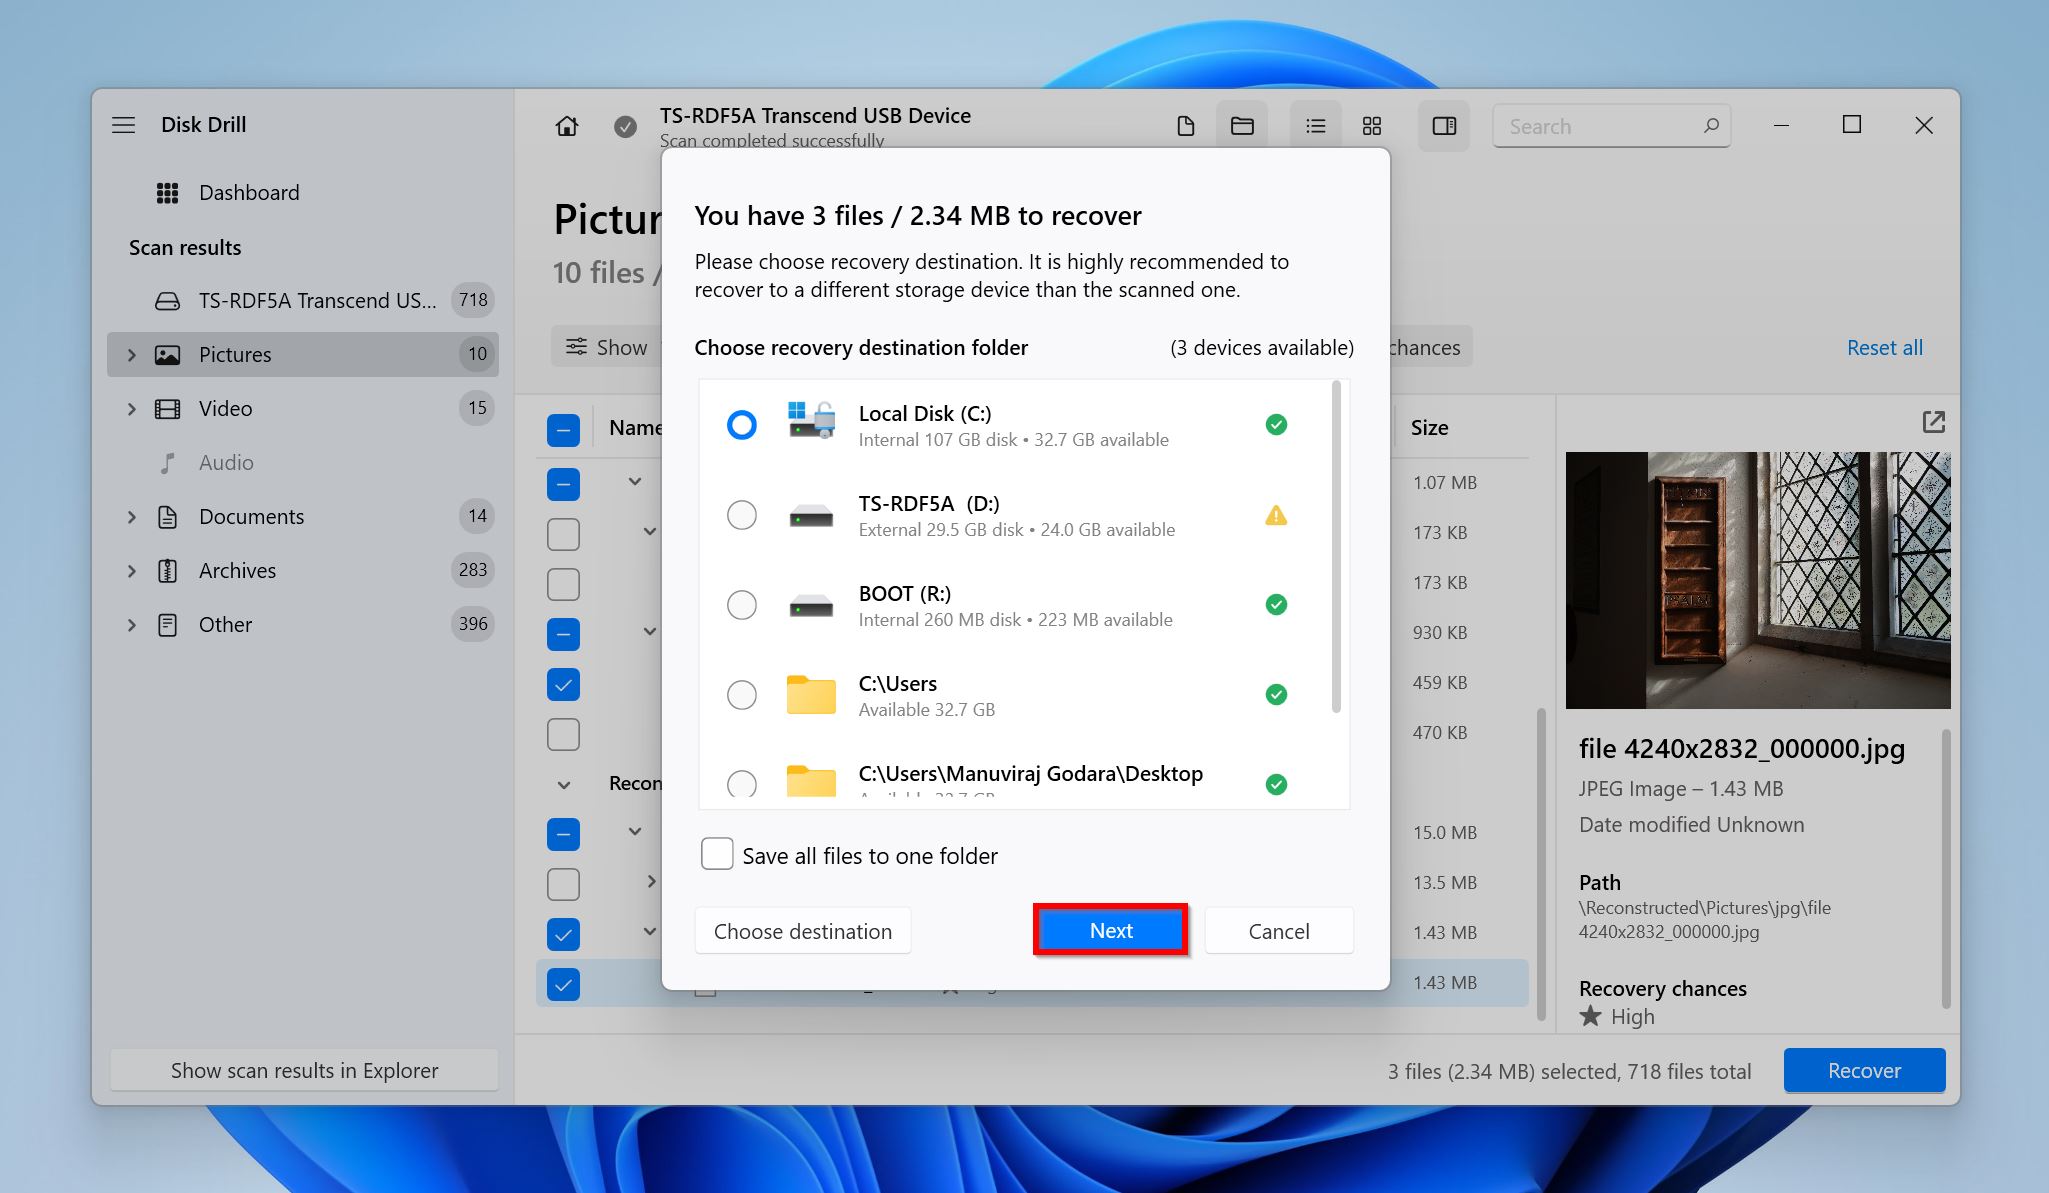Open the Dashboard panel

(x=250, y=192)
